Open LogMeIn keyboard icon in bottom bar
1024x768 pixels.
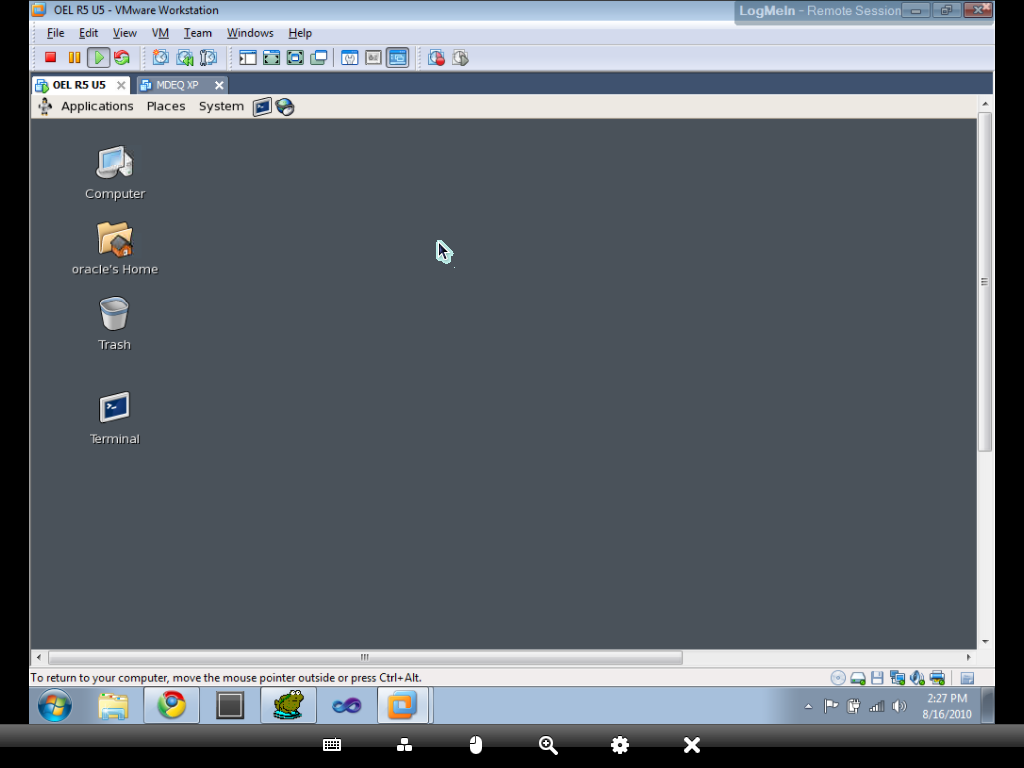[332, 745]
